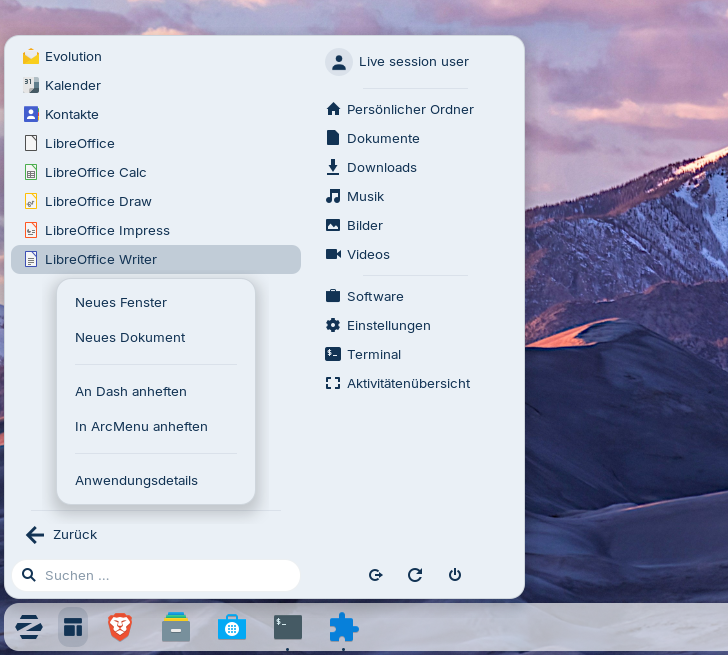Click the power off icon
Viewport: 728px width, 655px height.
(x=455, y=575)
